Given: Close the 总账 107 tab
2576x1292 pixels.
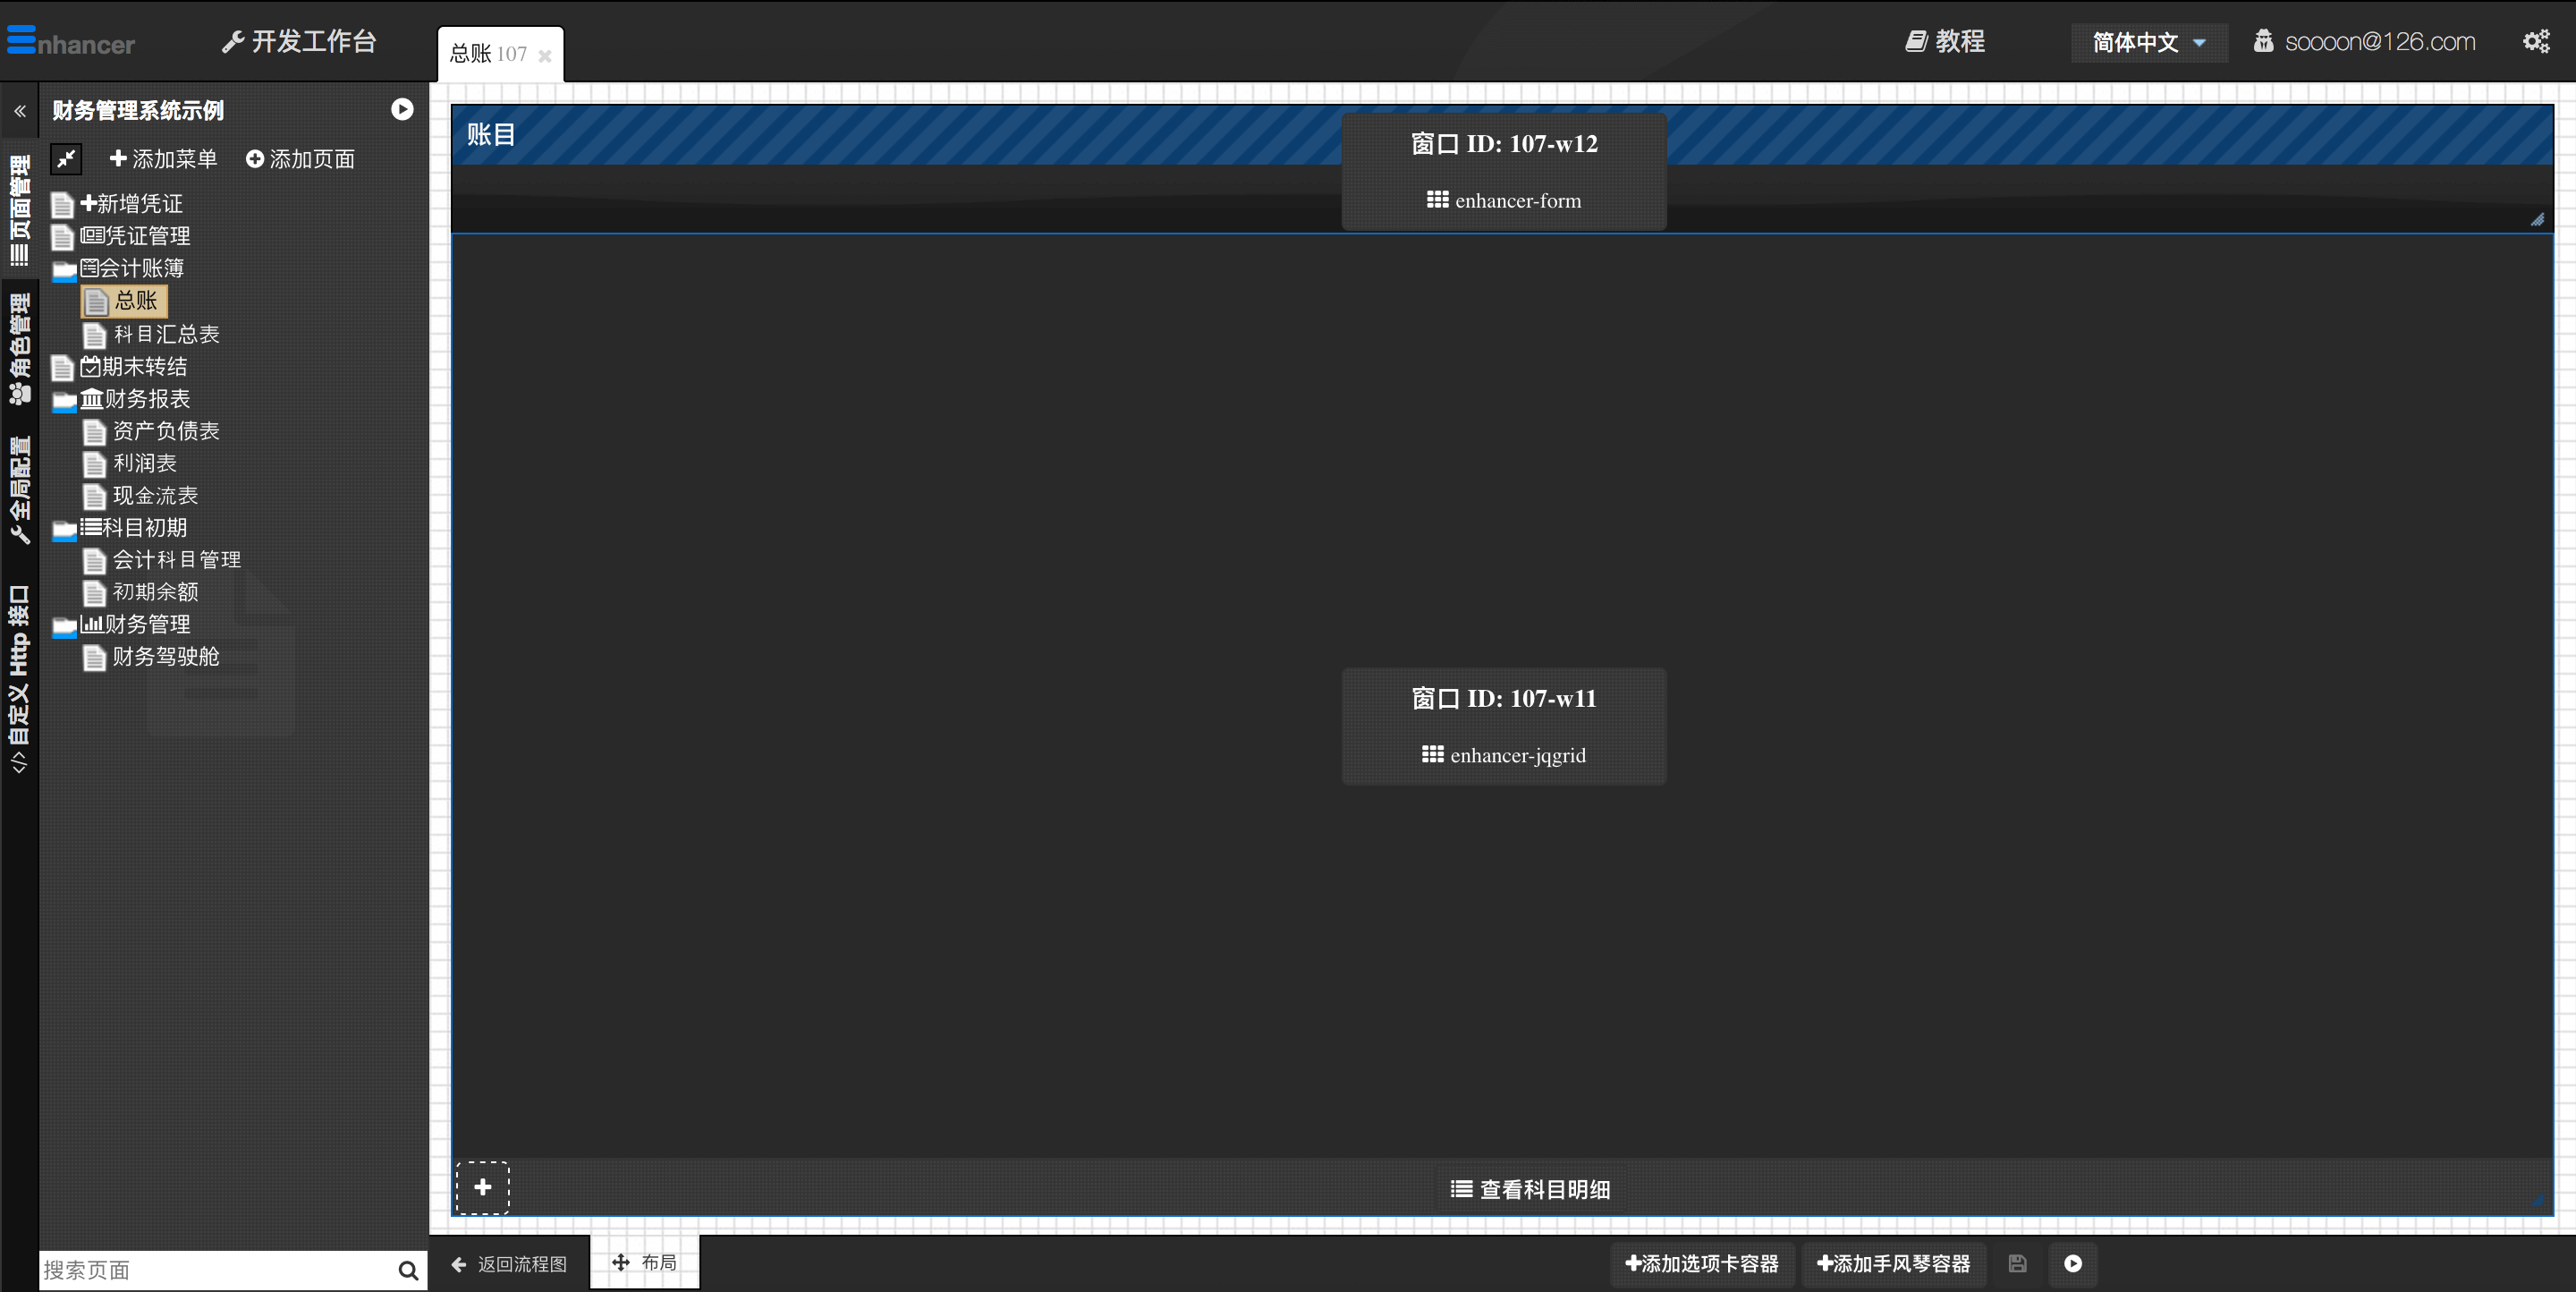Looking at the screenshot, I should pos(545,56).
